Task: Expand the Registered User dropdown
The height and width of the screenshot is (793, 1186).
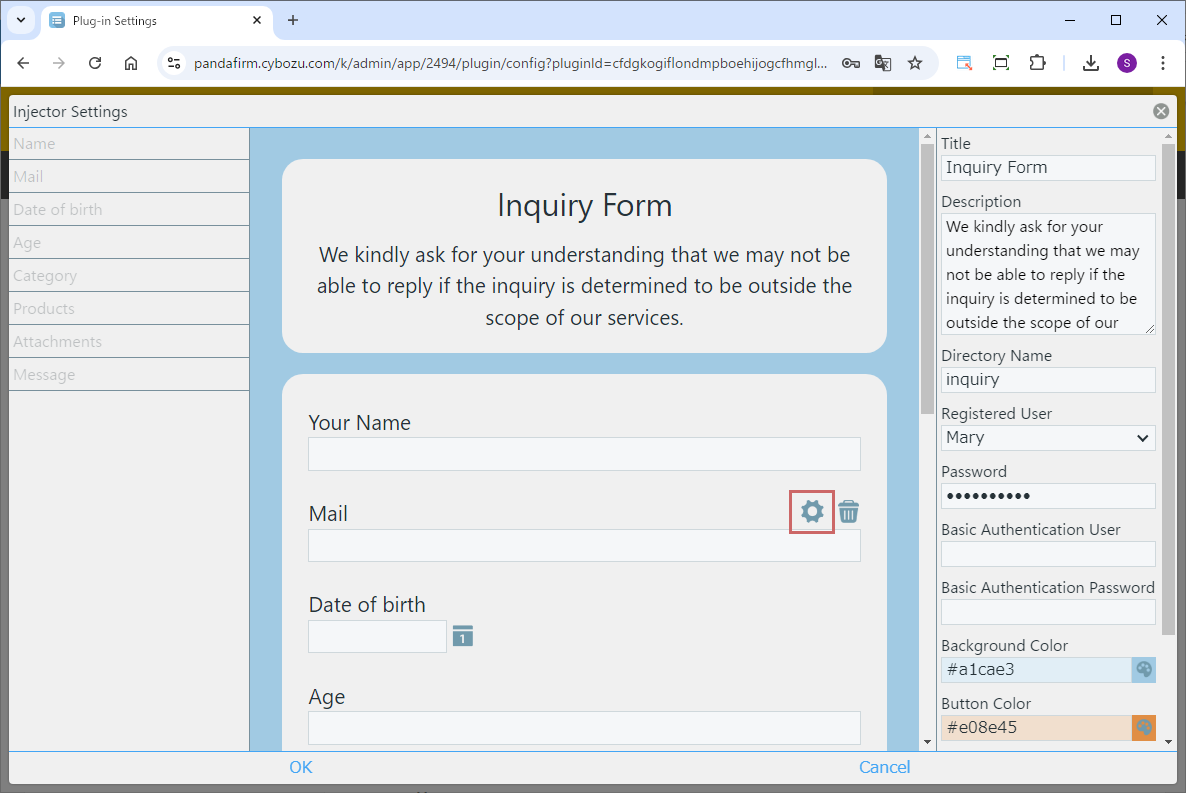Action: (1048, 437)
